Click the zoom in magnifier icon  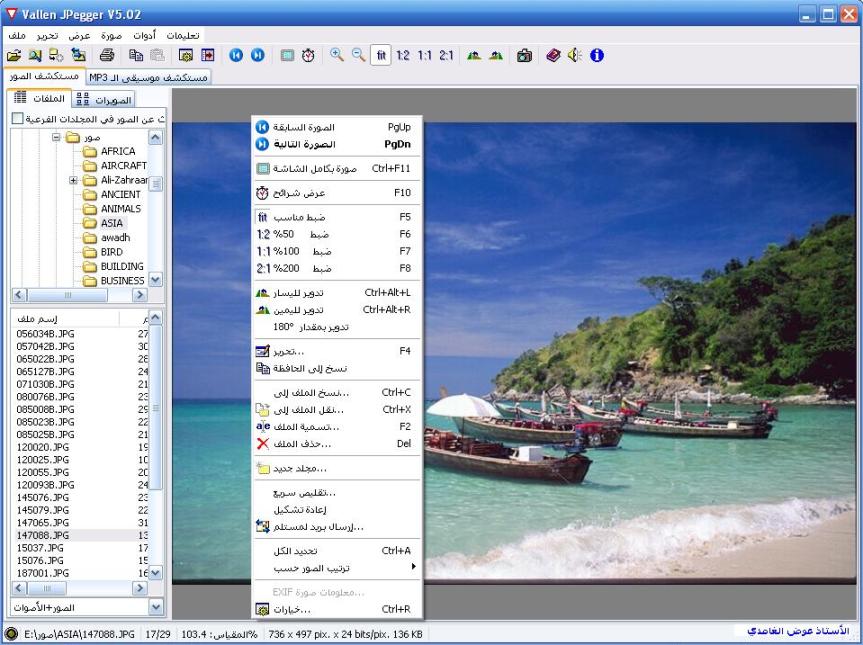337,55
